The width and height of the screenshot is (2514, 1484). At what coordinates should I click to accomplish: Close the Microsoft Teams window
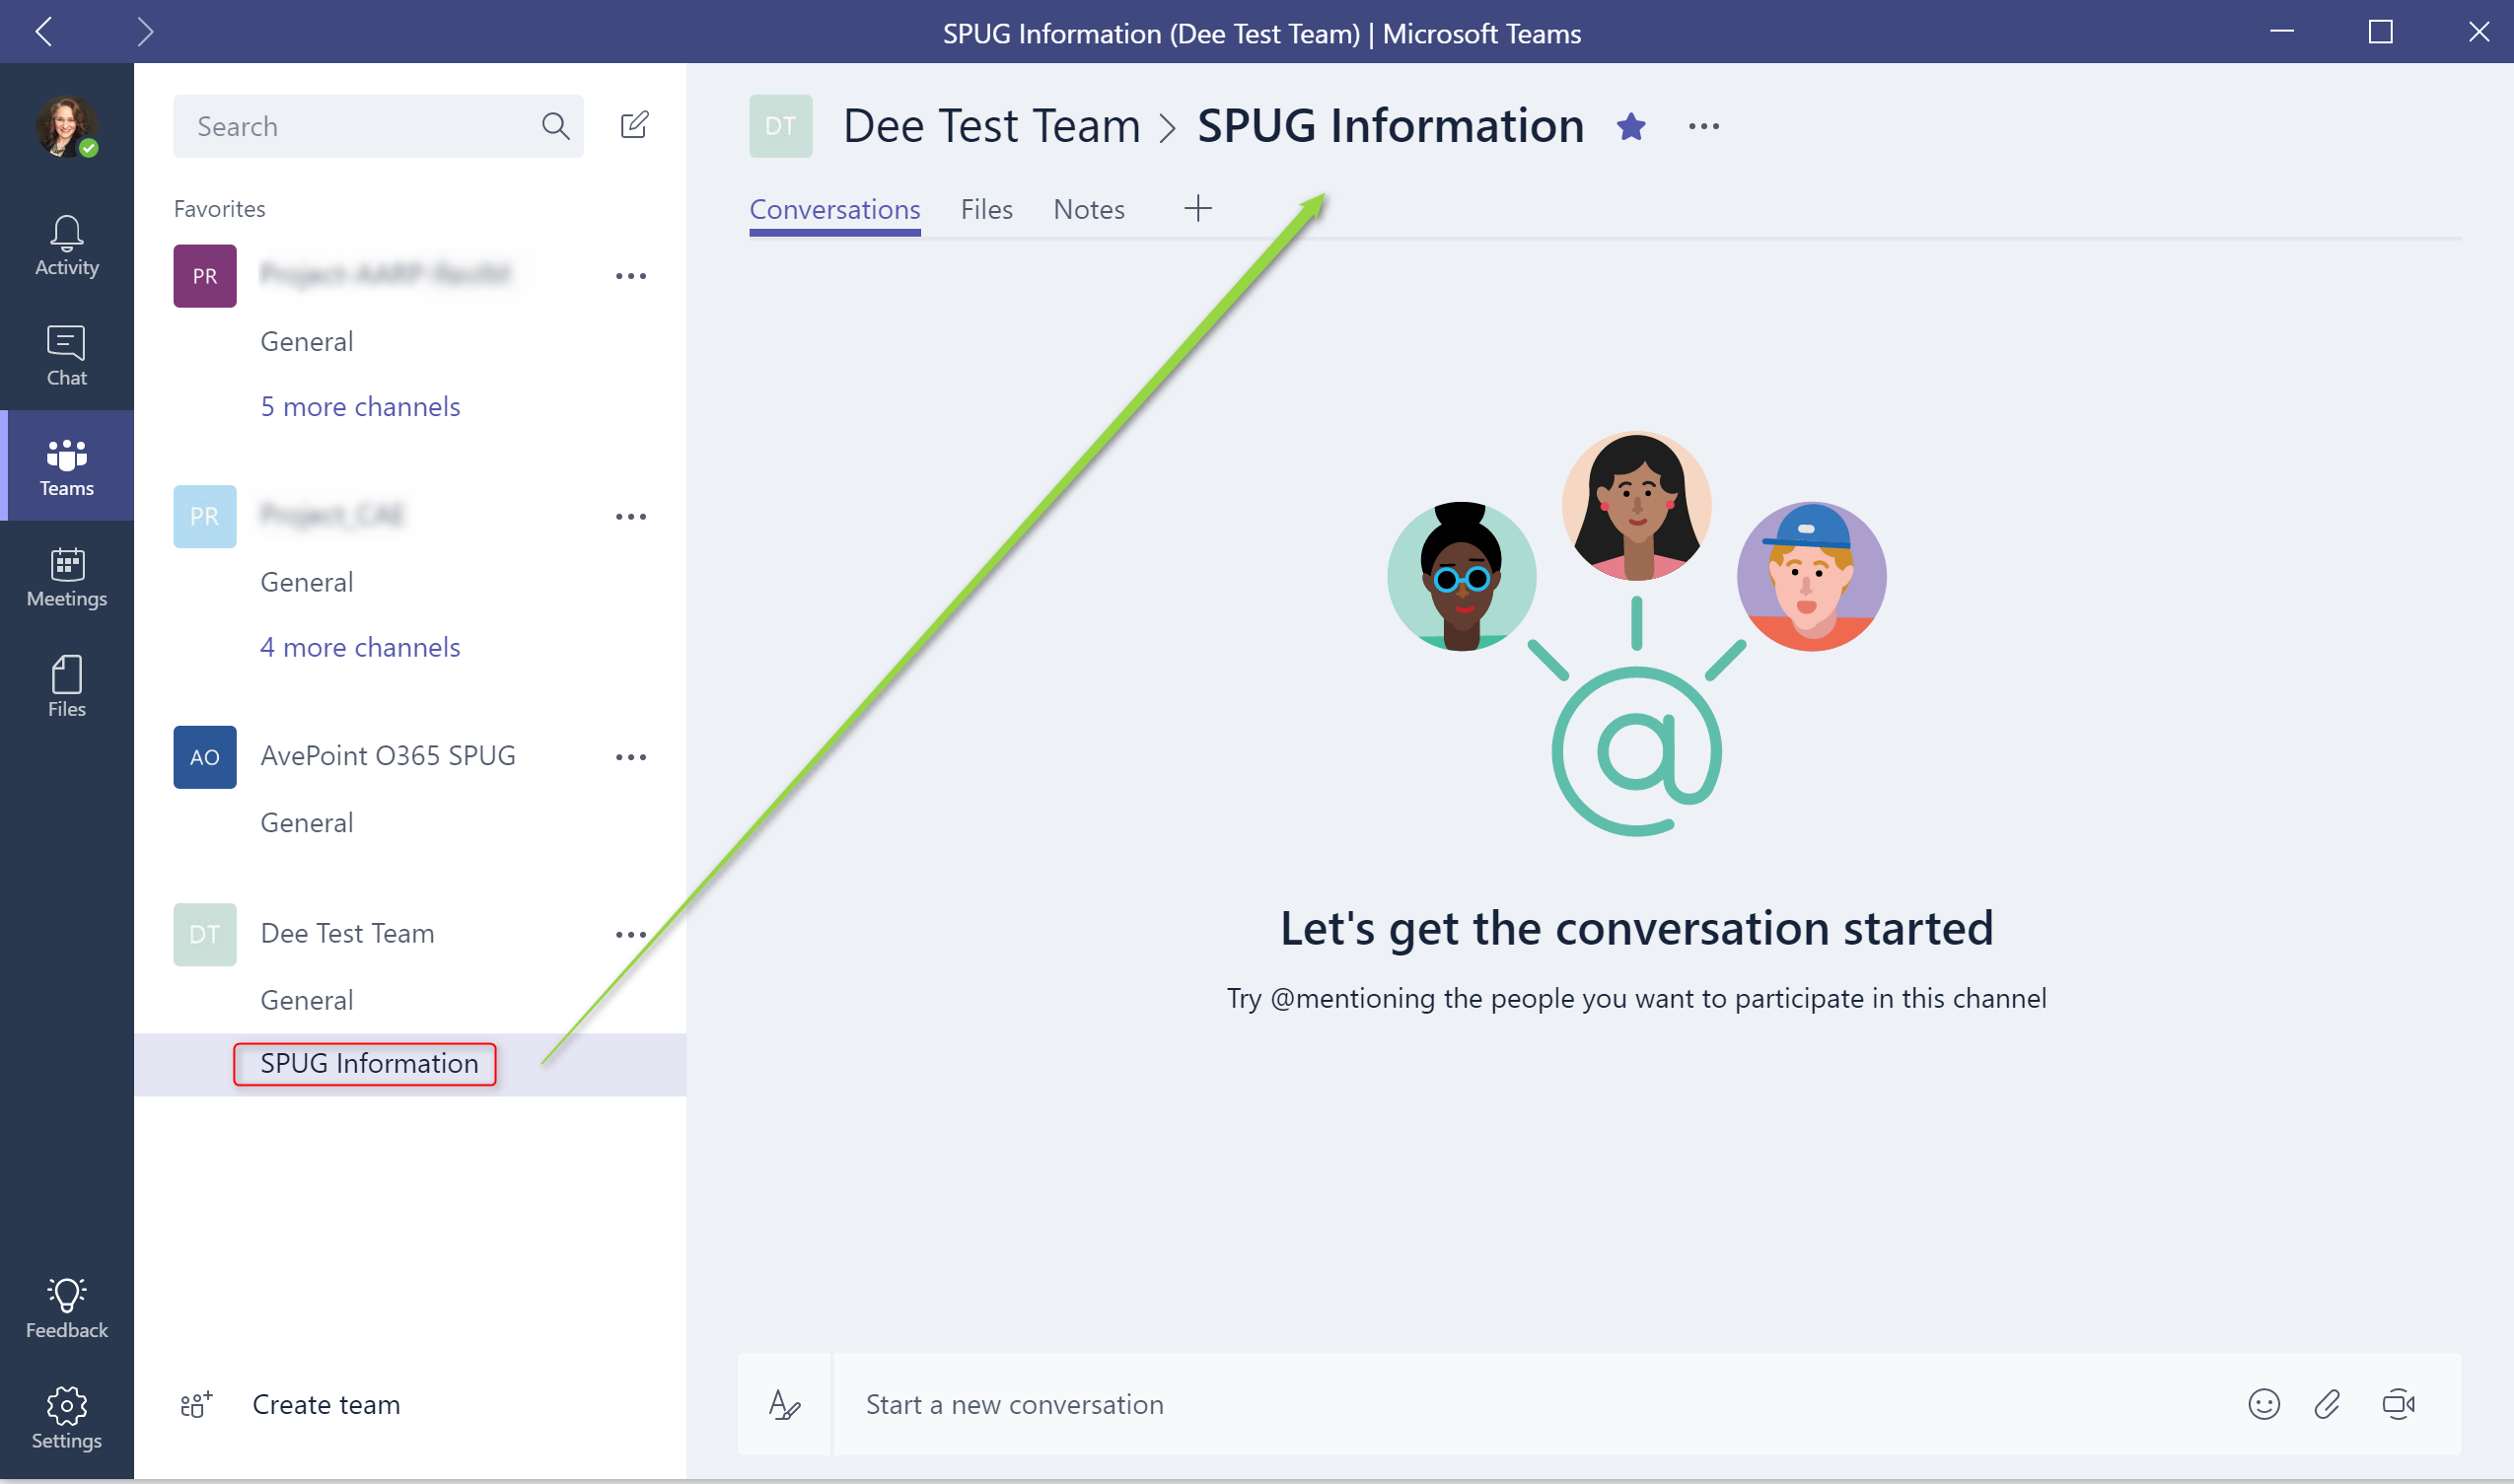tap(2479, 32)
